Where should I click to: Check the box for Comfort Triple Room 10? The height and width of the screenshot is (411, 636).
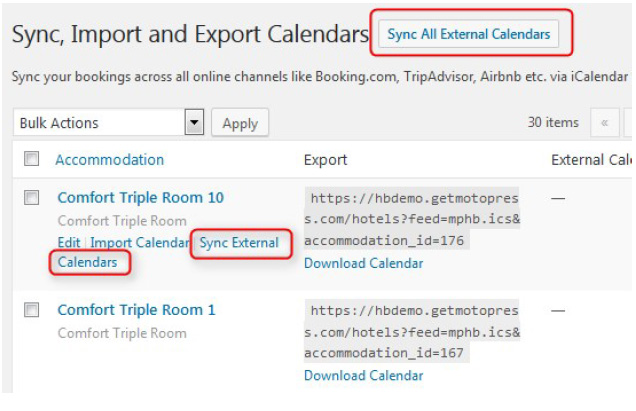click(32, 198)
